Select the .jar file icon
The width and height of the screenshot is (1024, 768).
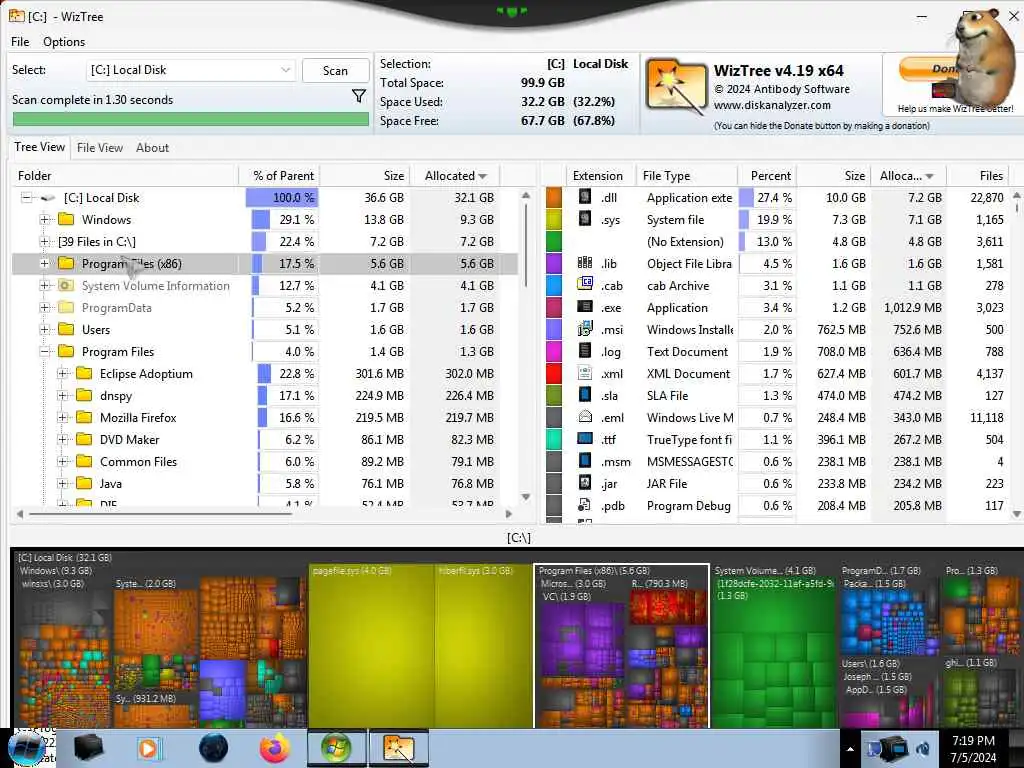[585, 483]
